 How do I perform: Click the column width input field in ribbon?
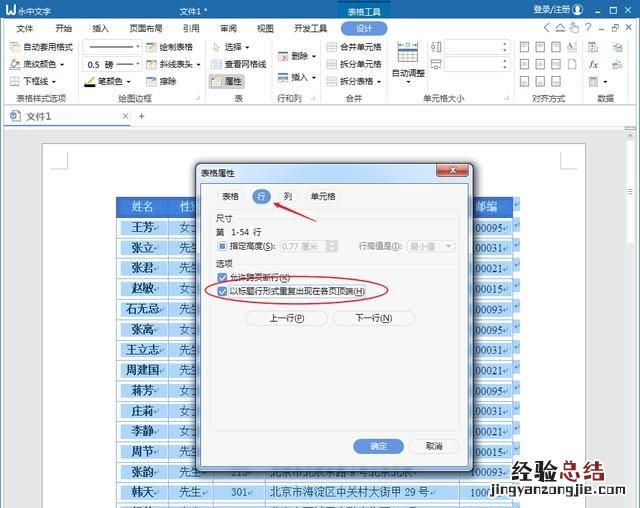tap(477, 64)
